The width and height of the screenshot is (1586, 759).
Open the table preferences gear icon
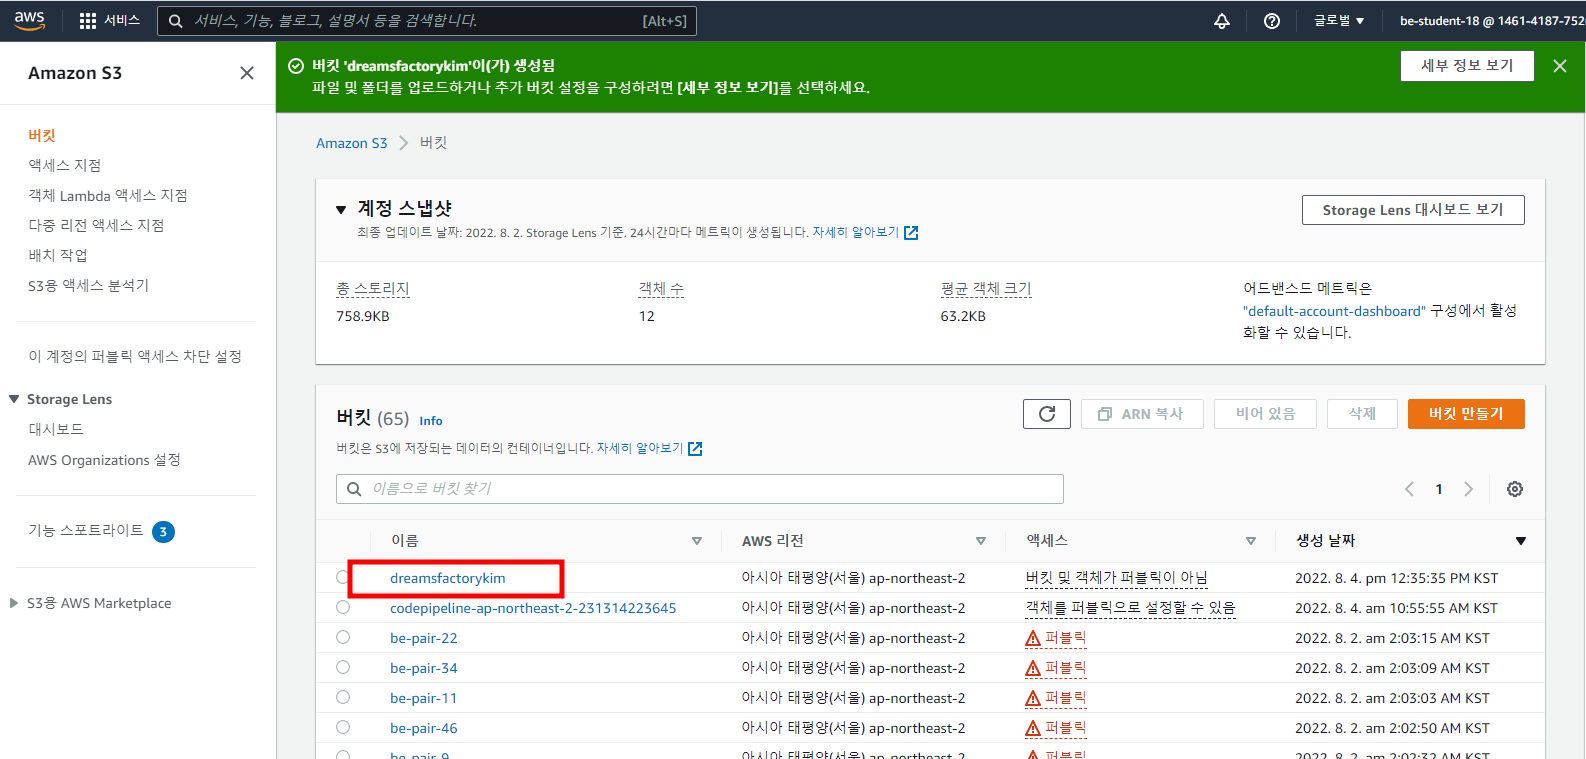click(1515, 489)
